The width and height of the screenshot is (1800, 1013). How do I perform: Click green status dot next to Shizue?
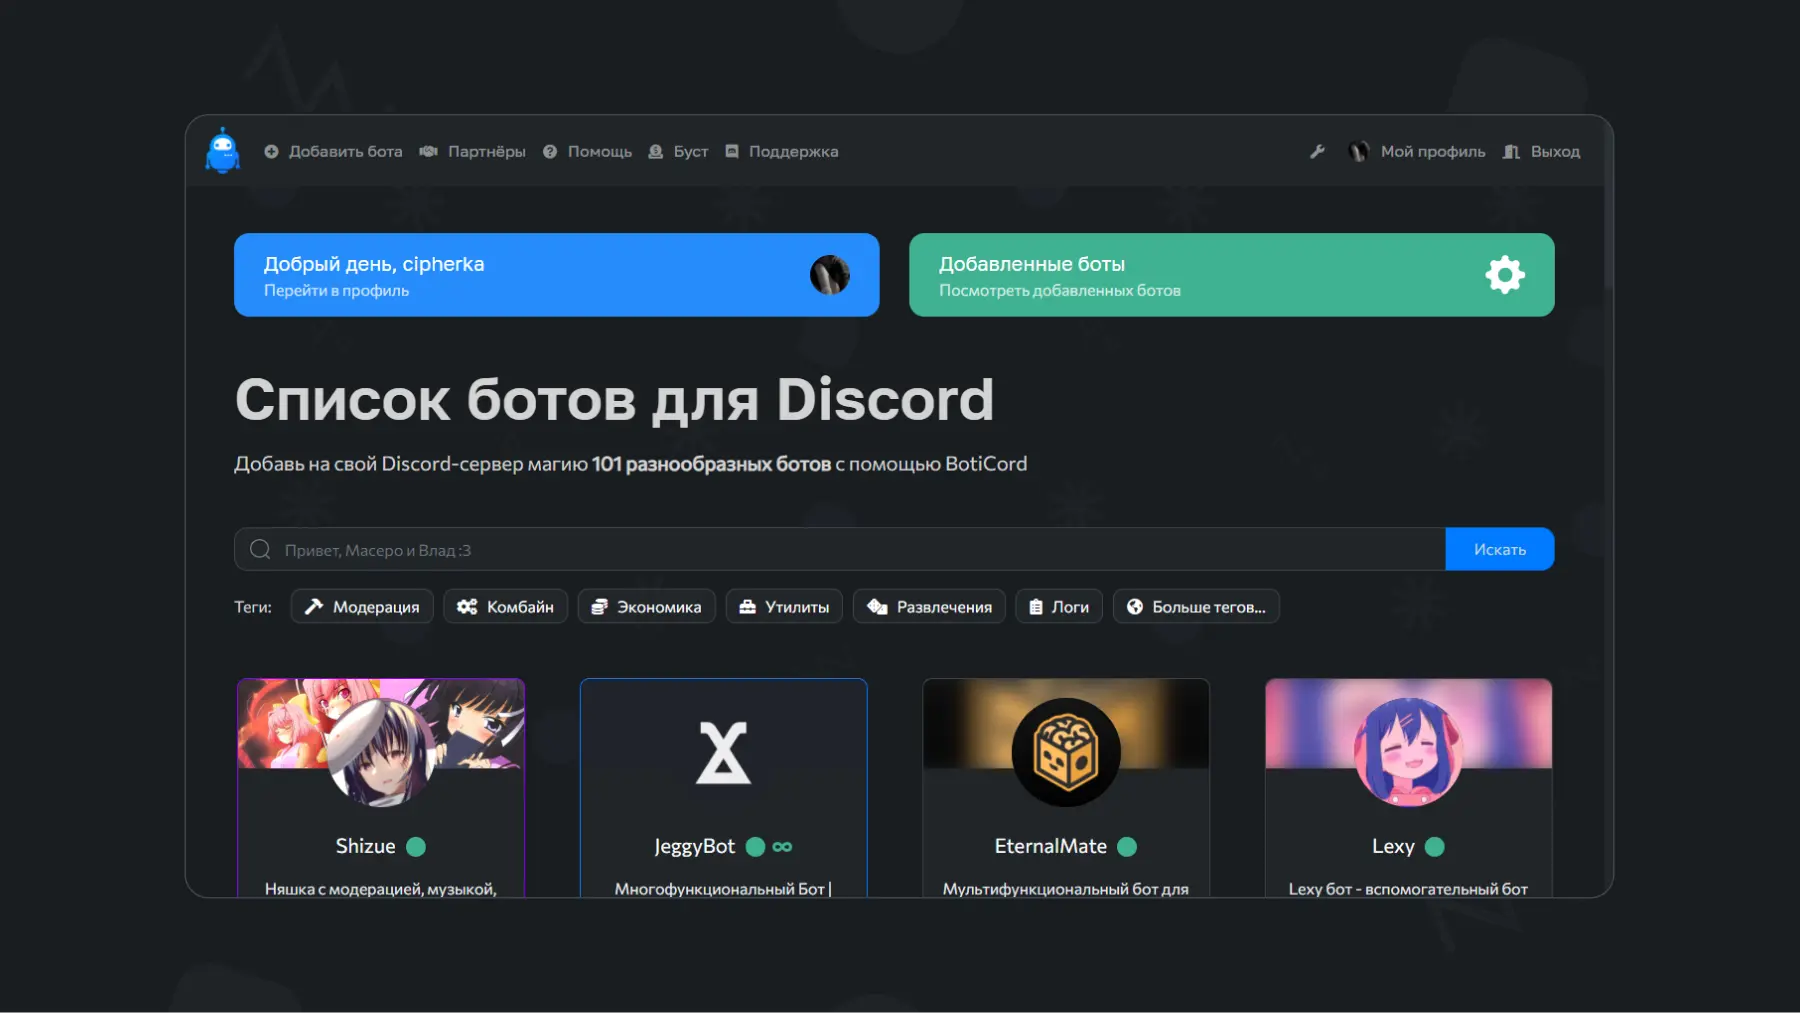click(x=416, y=847)
